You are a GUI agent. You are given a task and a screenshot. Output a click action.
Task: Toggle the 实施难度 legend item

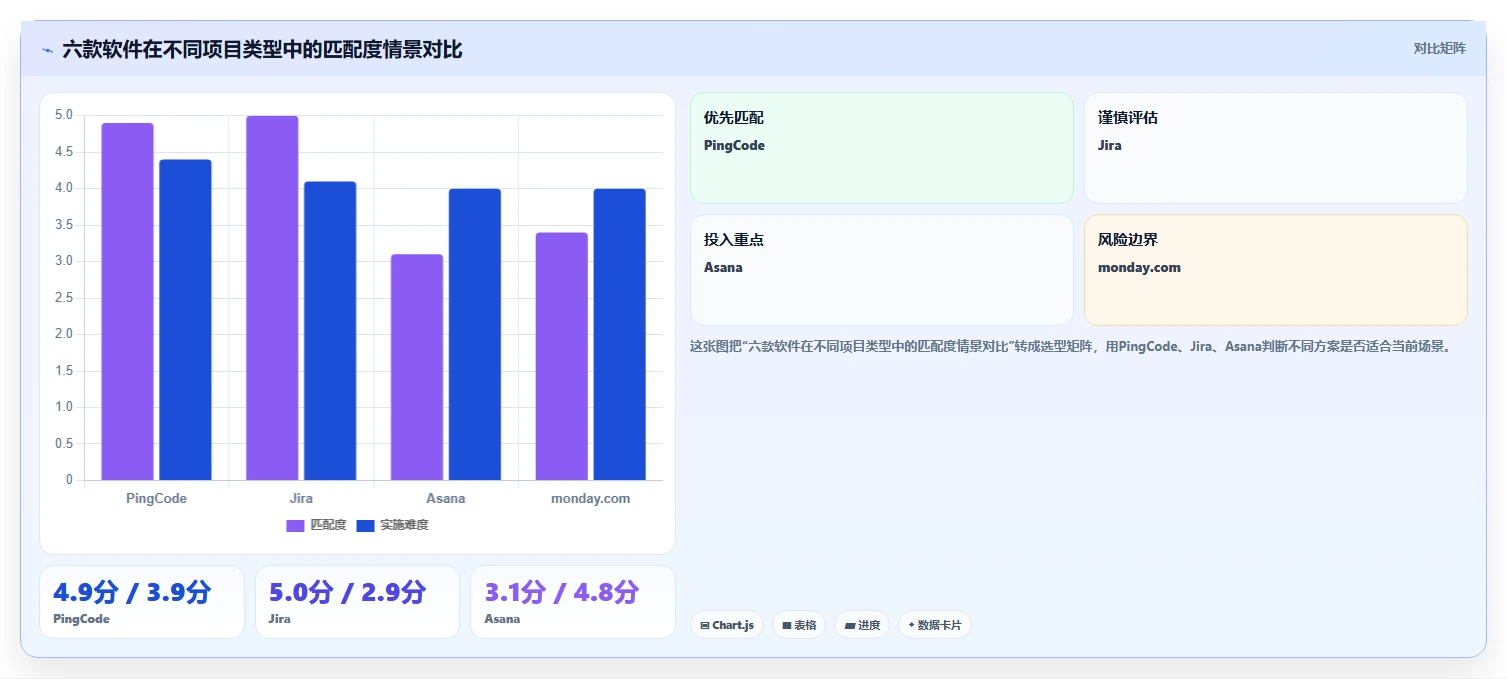click(393, 525)
